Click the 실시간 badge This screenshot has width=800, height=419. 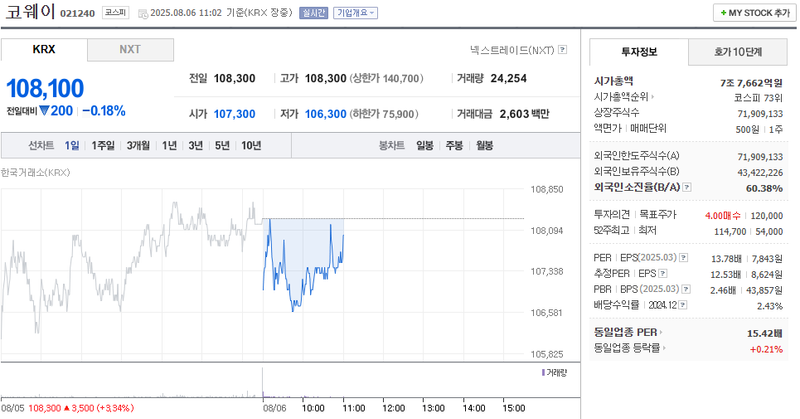[313, 13]
